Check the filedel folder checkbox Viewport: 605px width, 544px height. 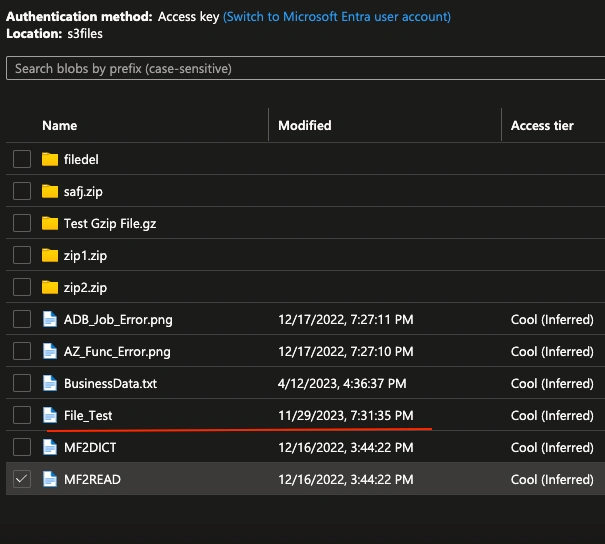[22, 159]
